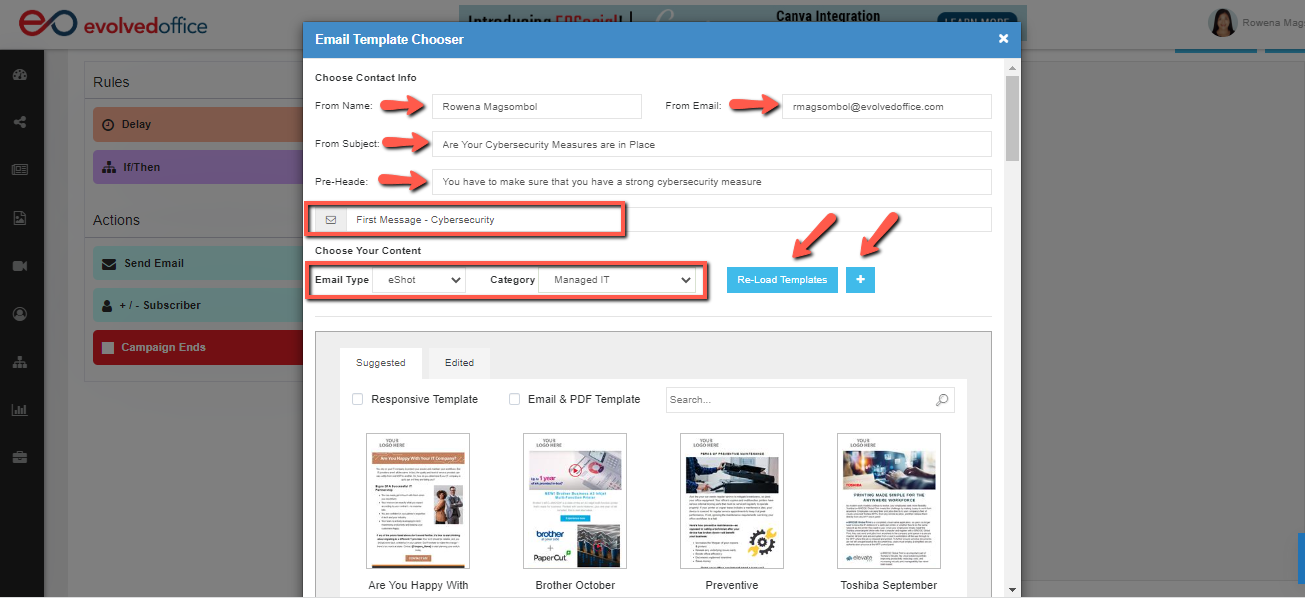Switch to the Suggested tab
Viewport: 1305px width, 601px height.
[381, 363]
